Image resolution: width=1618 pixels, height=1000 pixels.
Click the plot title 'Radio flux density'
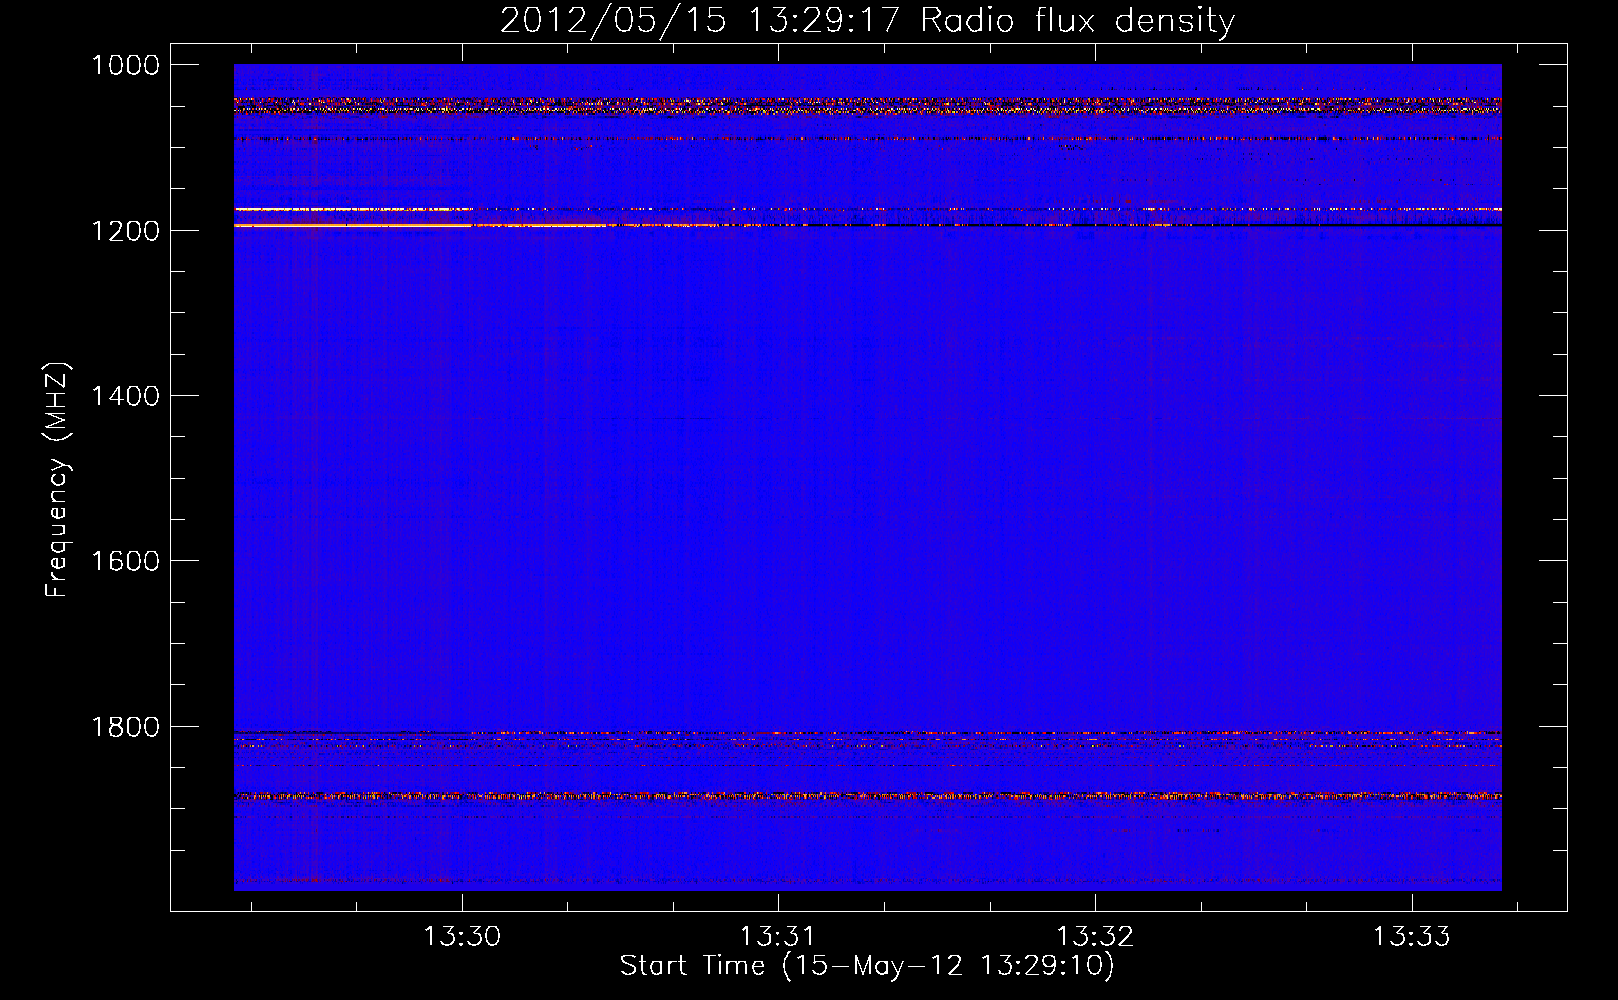click(1077, 21)
